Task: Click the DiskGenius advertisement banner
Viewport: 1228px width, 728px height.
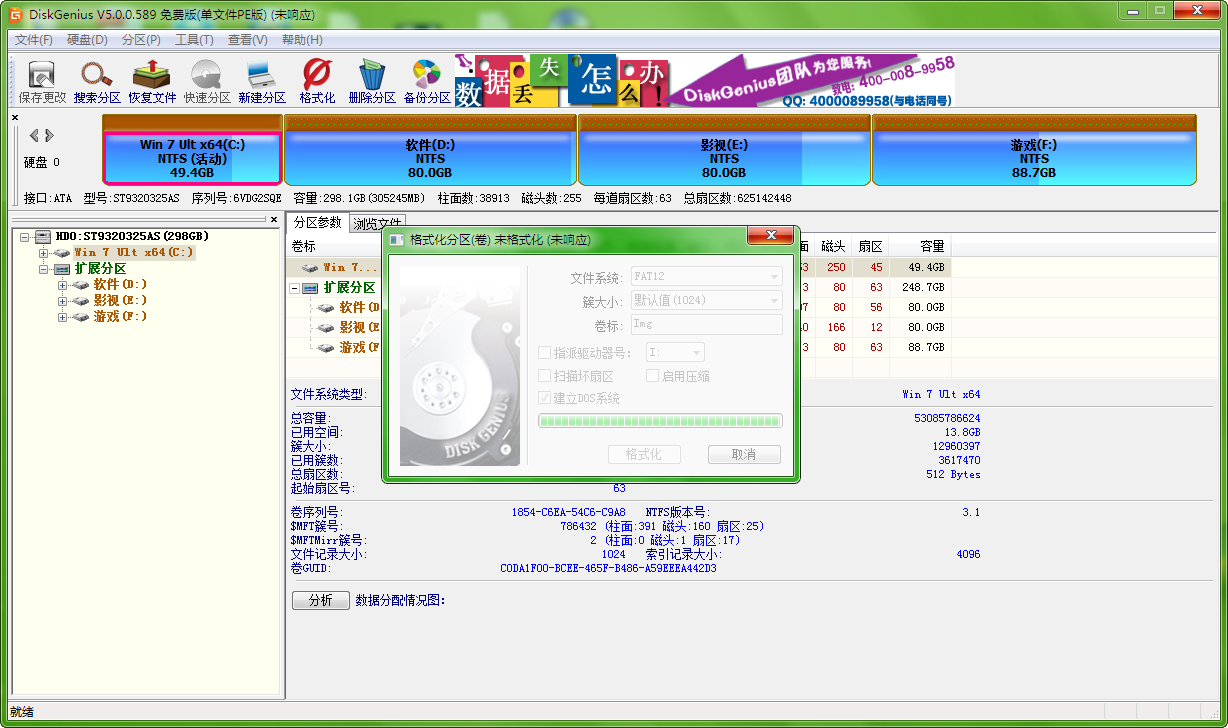Action: (705, 80)
